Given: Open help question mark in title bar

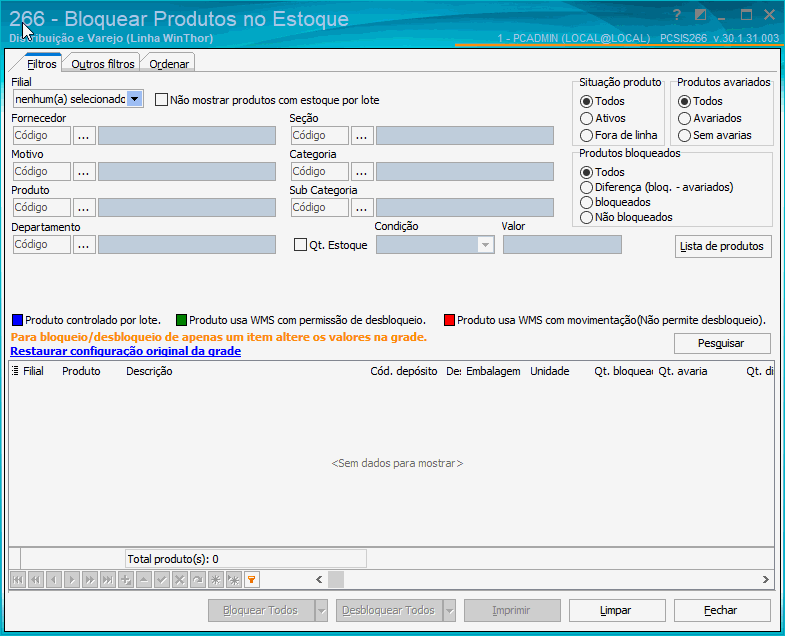Looking at the screenshot, I should click(677, 15).
